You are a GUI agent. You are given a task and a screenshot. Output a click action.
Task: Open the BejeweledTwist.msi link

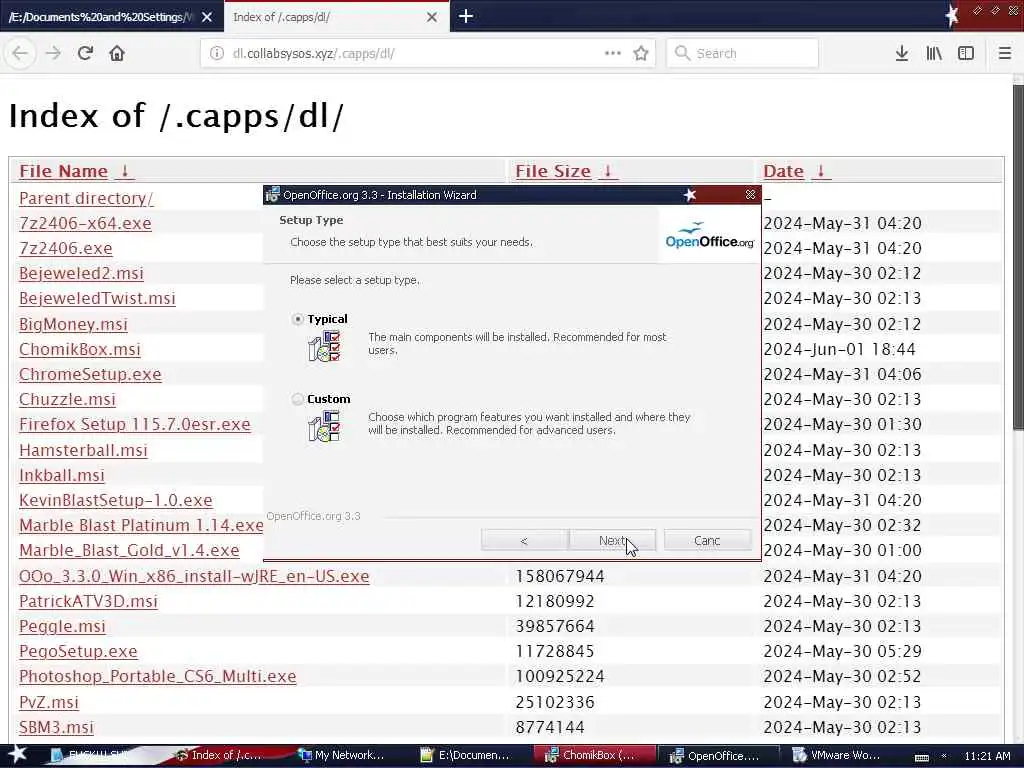[x=97, y=298]
